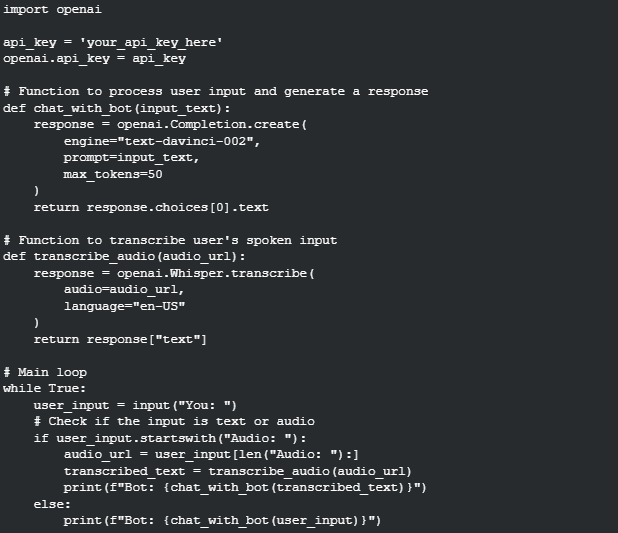The height and width of the screenshot is (533, 618).
Task: Click the chat_with_bot function definition
Action: pos(117,109)
